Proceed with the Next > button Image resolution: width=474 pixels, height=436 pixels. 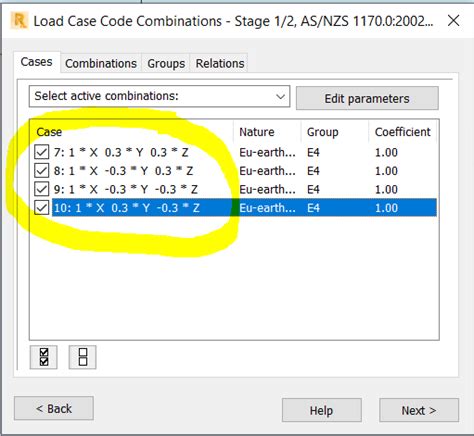click(419, 410)
